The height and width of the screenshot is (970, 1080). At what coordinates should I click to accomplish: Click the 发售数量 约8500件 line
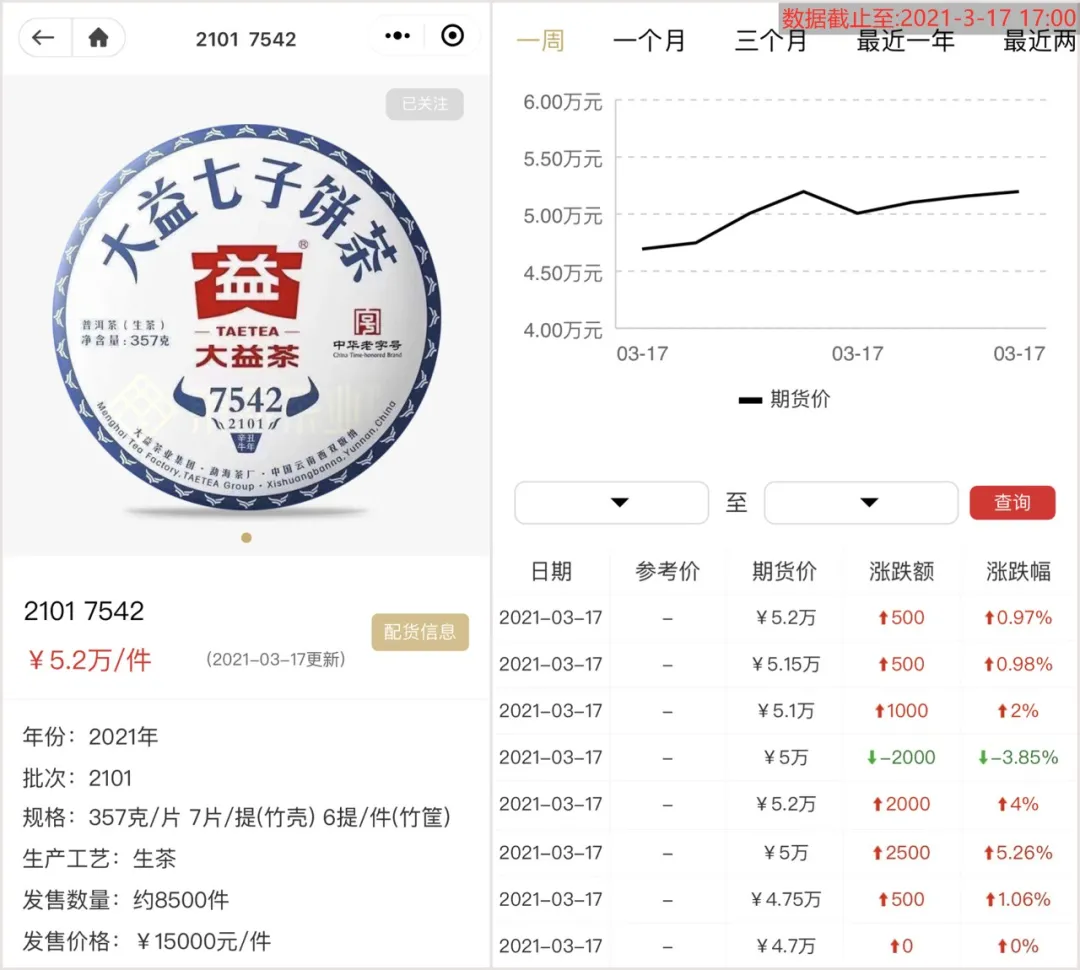[x=126, y=900]
